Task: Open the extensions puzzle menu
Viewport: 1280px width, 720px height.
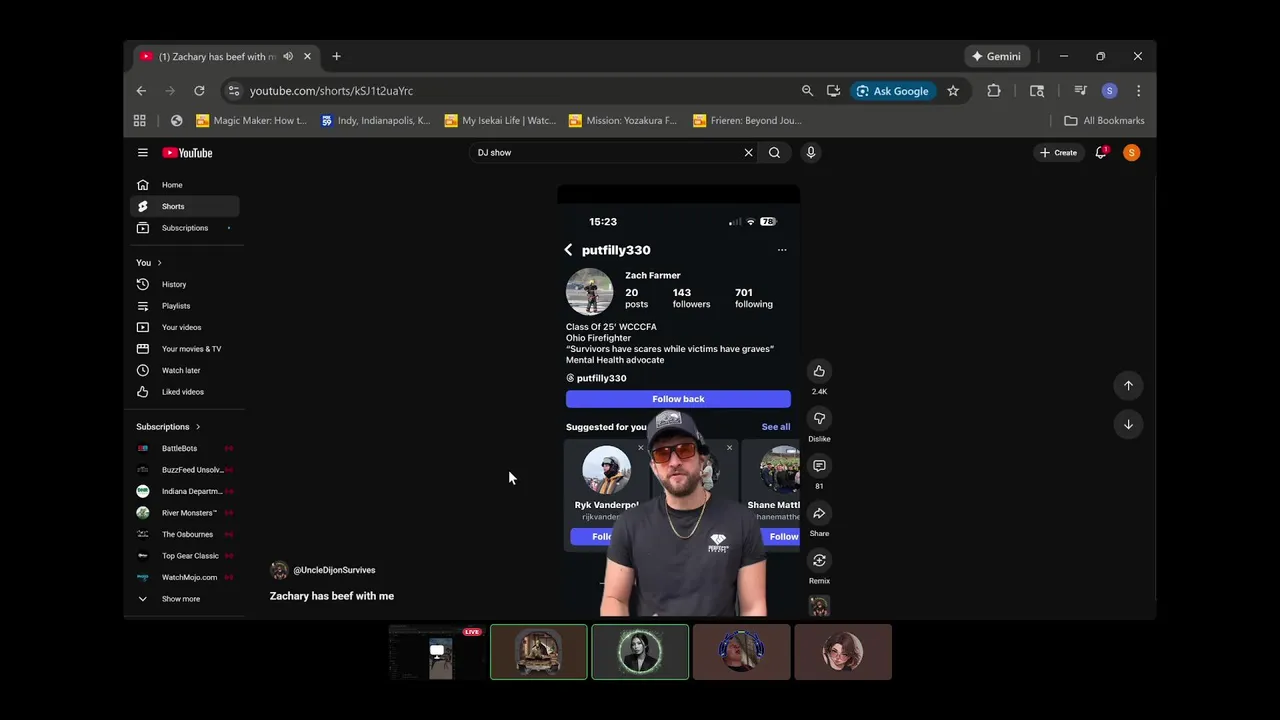Action: 993,91
